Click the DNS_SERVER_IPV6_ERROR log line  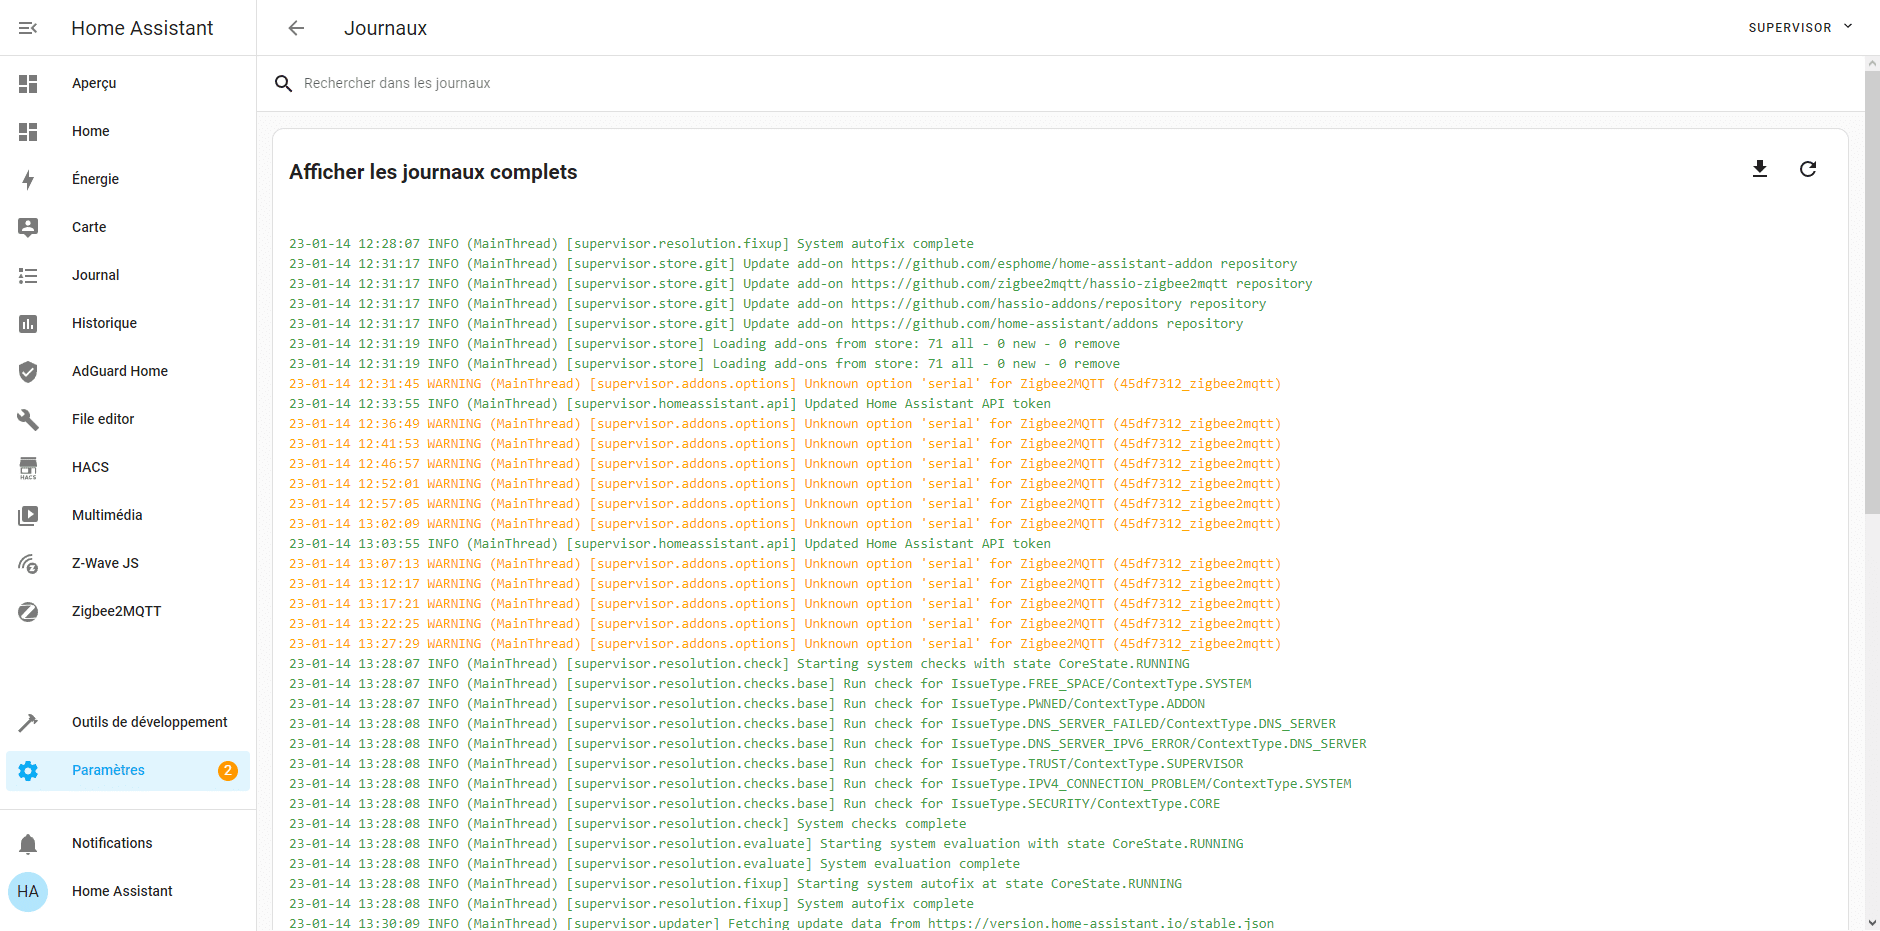coord(828,744)
